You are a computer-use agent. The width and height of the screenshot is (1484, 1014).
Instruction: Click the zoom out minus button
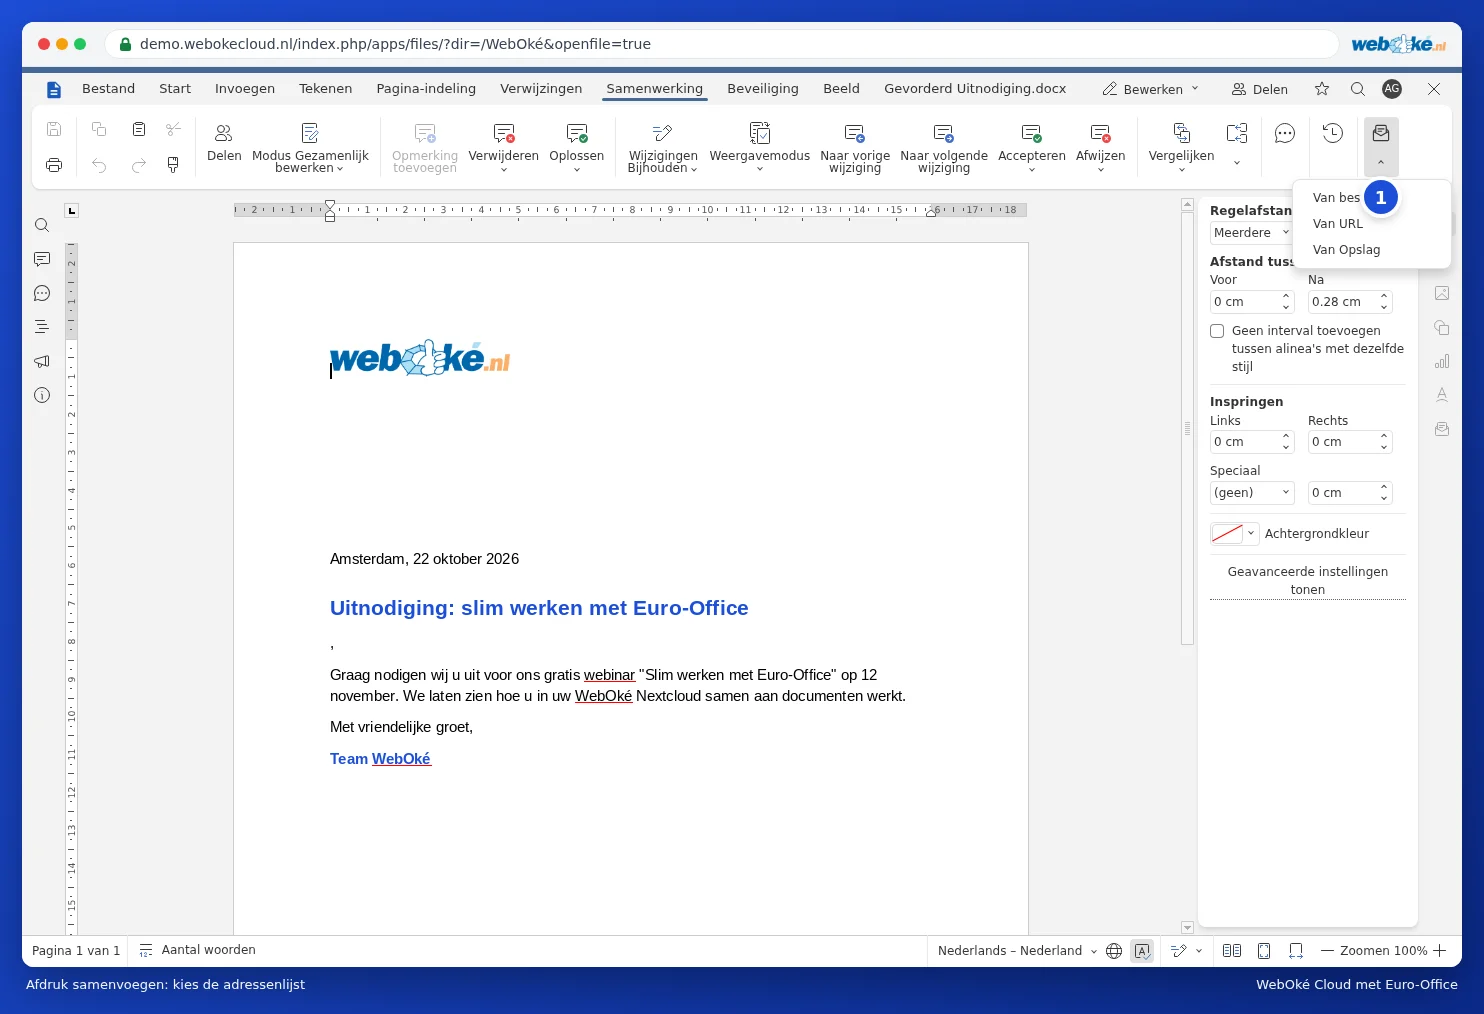tap(1327, 951)
